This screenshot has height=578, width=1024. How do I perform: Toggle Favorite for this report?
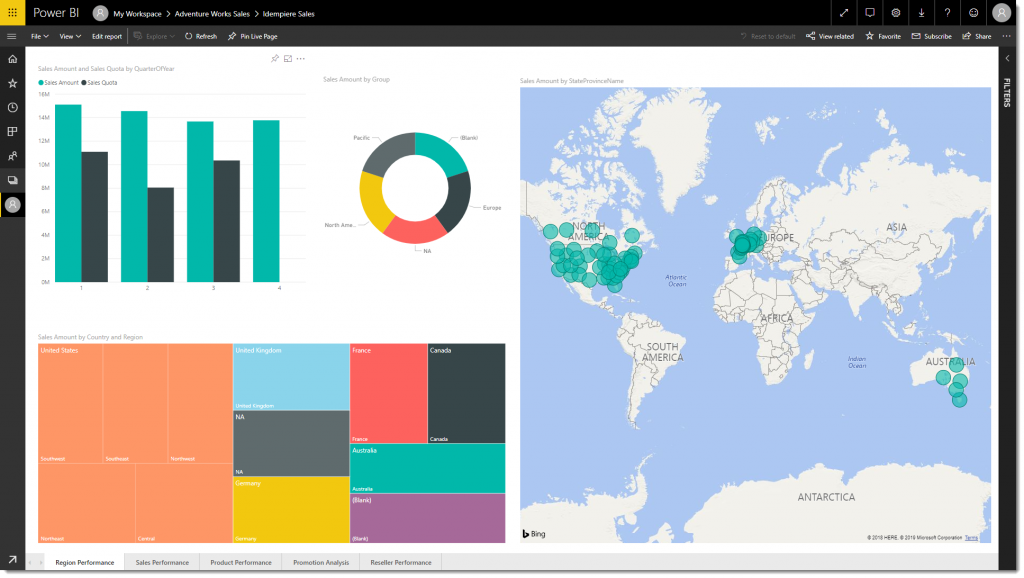[883, 36]
